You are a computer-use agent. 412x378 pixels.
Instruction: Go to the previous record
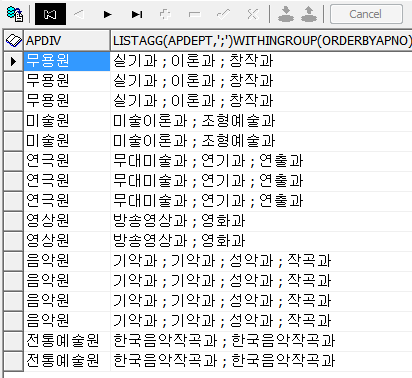coord(79,14)
